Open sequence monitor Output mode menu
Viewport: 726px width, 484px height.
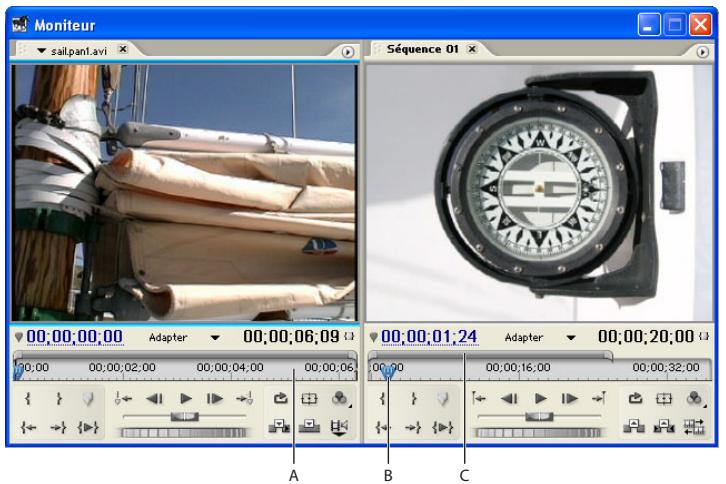pos(694,397)
